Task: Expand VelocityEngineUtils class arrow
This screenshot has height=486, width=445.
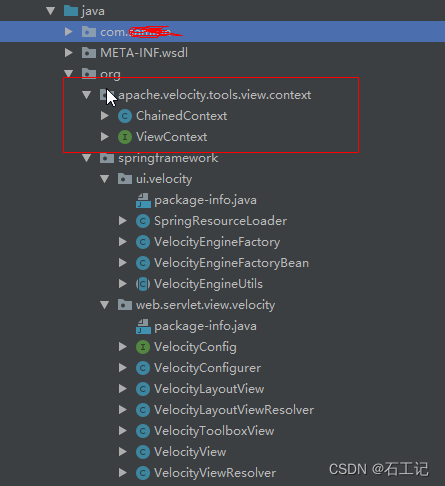Action: click(123, 284)
